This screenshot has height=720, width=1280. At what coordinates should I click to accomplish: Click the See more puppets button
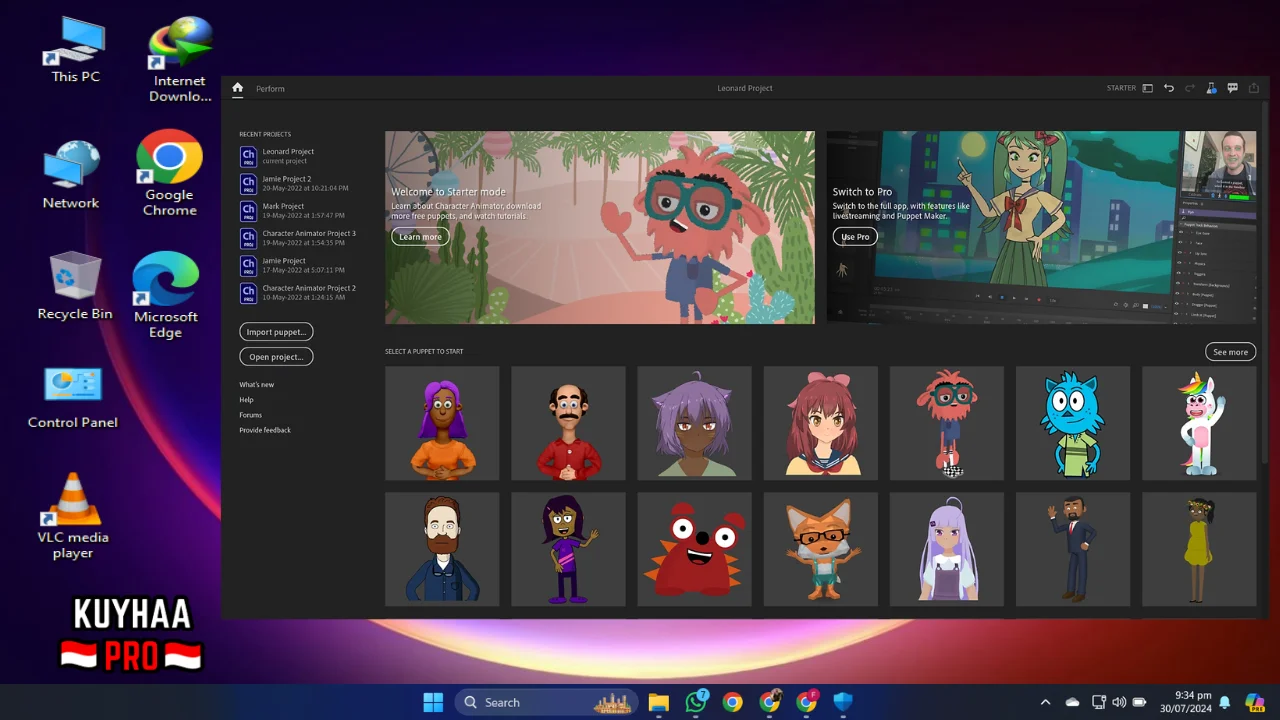click(x=1230, y=352)
